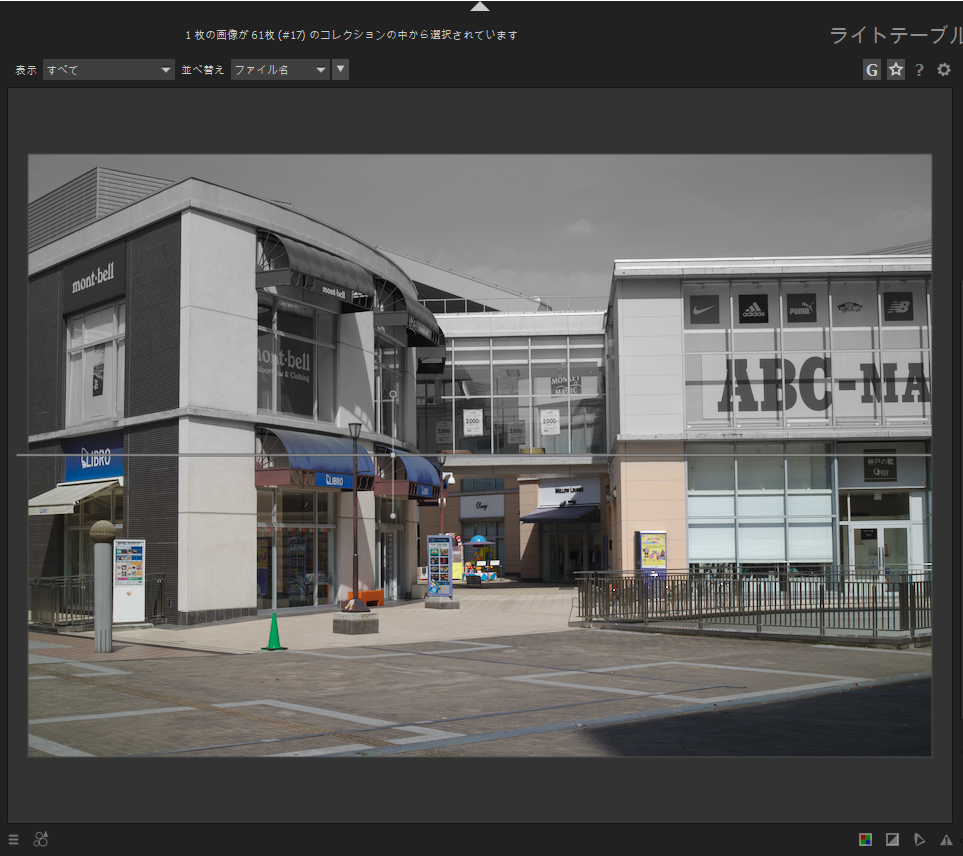Open preferences via the gear icon

click(x=944, y=69)
